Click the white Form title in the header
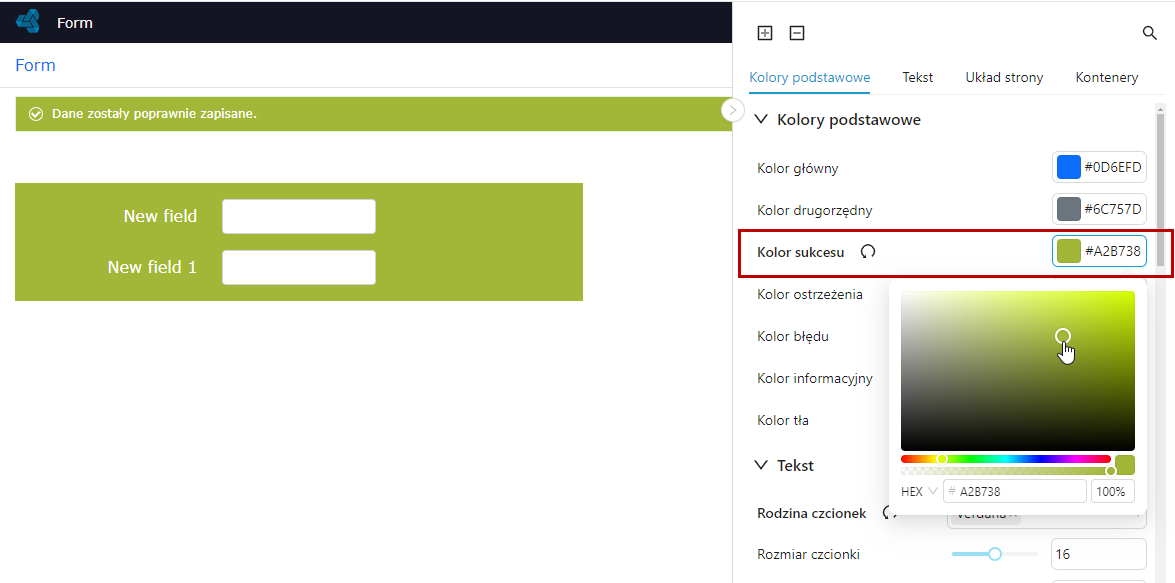The image size is (1175, 583). coord(75,23)
